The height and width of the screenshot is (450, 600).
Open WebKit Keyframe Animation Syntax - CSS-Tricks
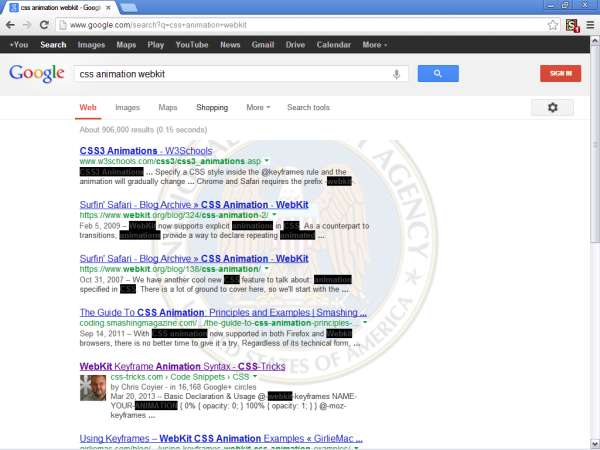click(183, 367)
